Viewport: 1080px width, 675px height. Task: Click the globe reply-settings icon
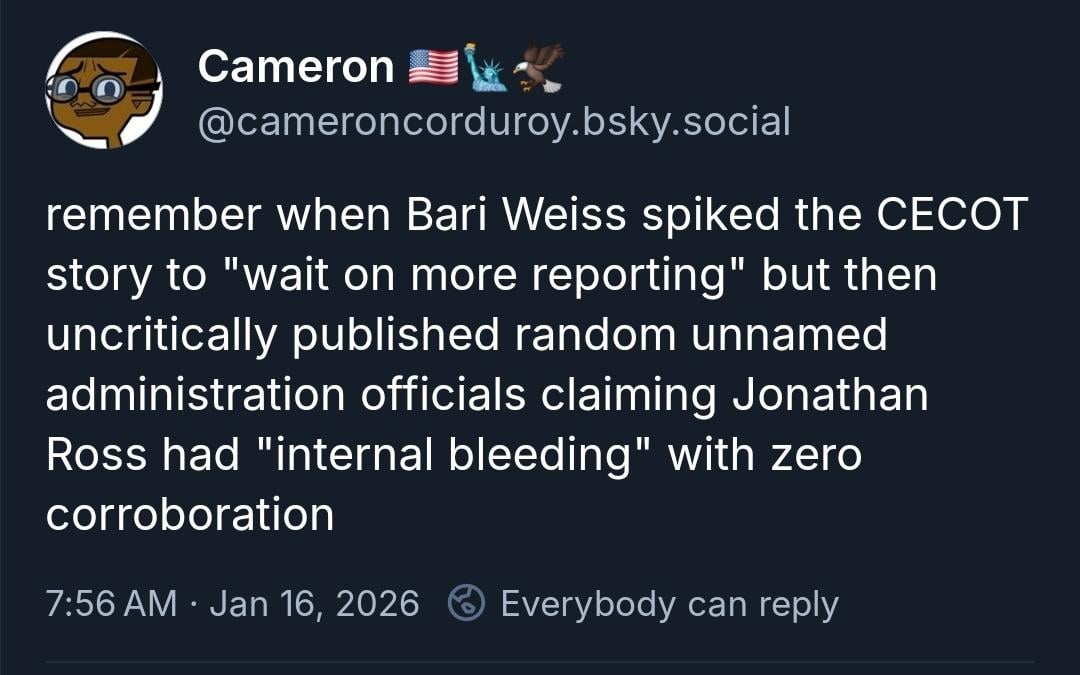[x=466, y=604]
